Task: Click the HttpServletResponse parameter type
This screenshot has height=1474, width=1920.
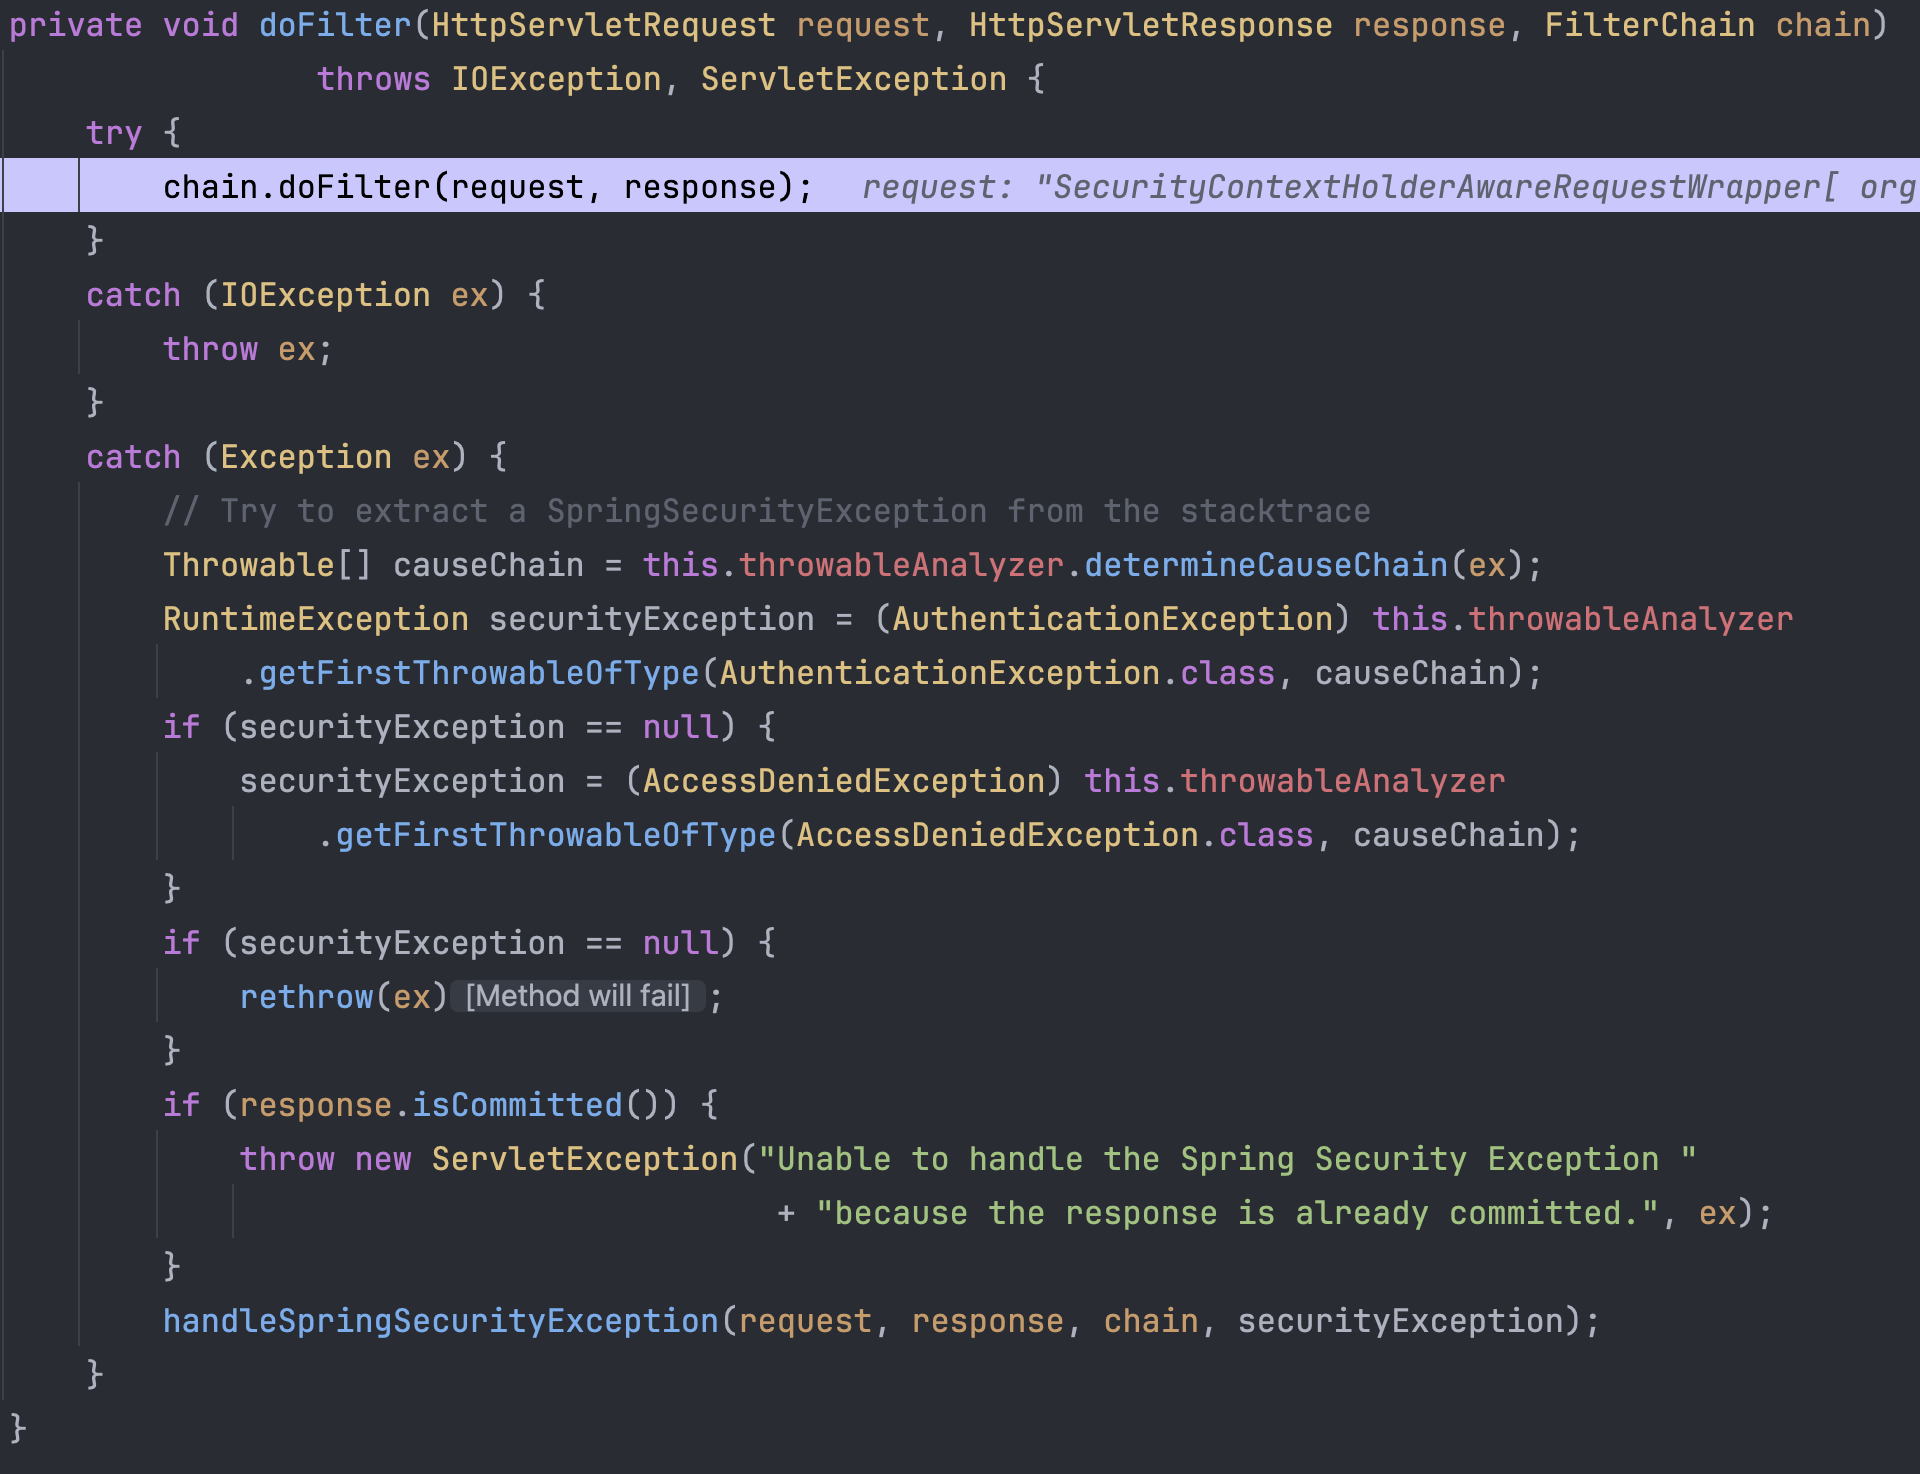Action: 1150,25
